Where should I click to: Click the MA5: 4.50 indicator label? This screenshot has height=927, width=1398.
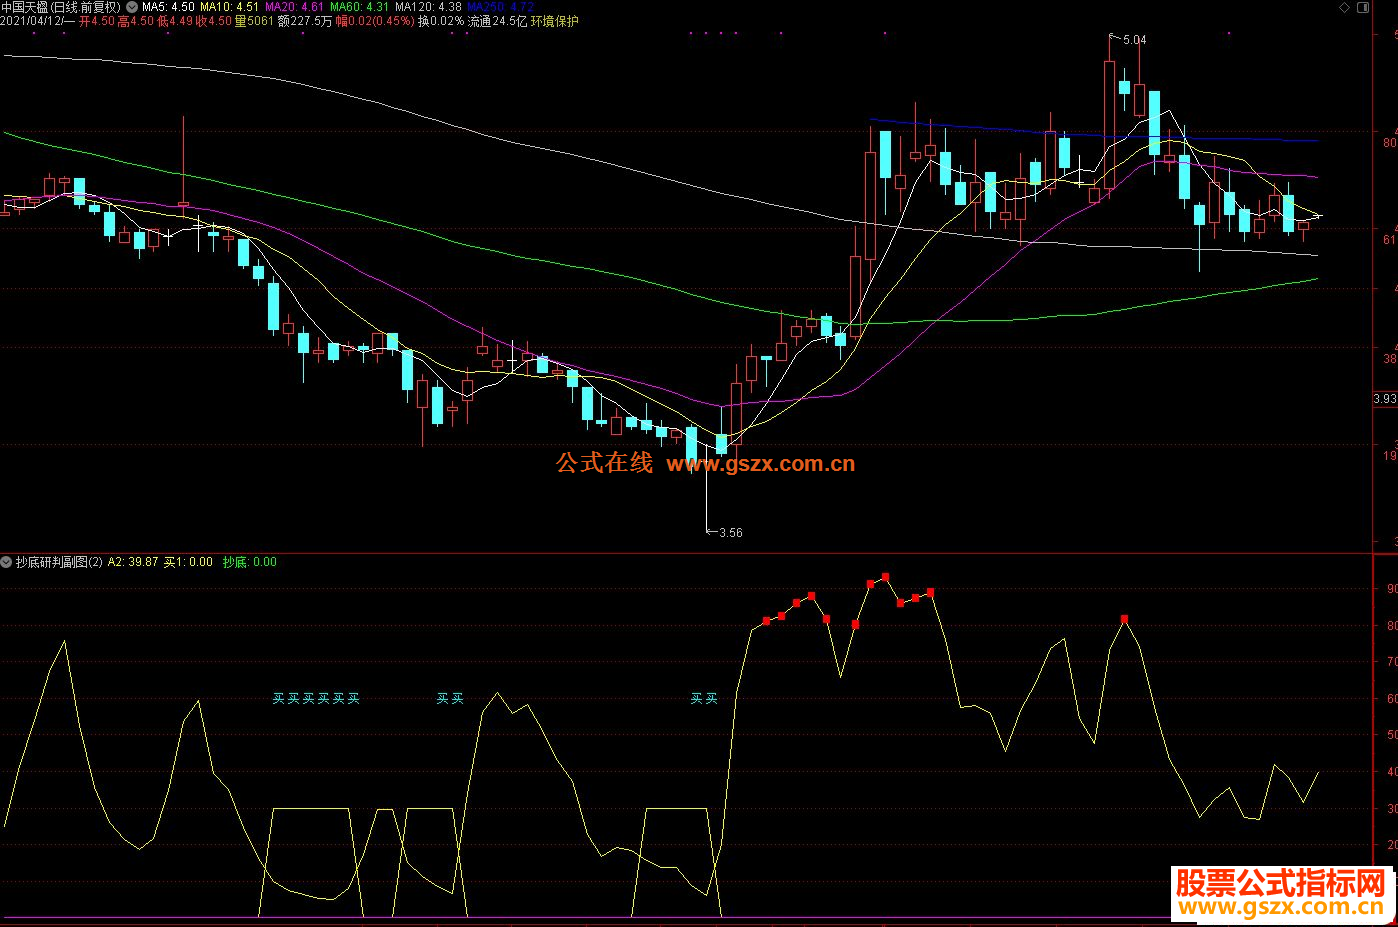[x=168, y=7]
